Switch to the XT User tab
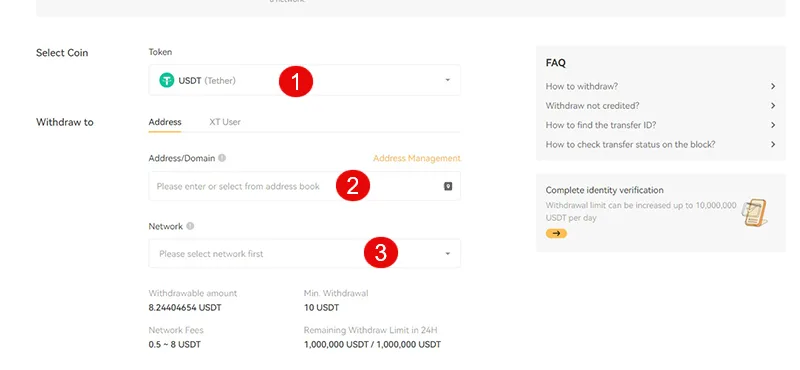 (x=225, y=122)
